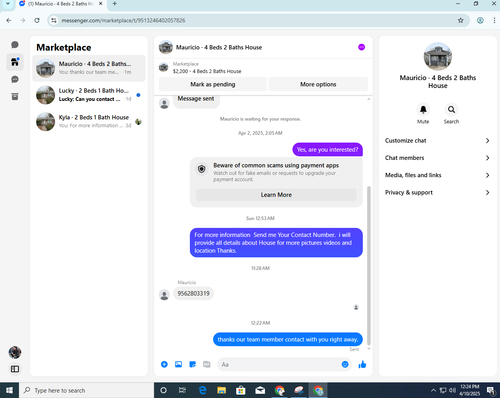Viewport: 500px width, 398px height.
Task: Show hidden system tray icons
Action: [x=433, y=390]
